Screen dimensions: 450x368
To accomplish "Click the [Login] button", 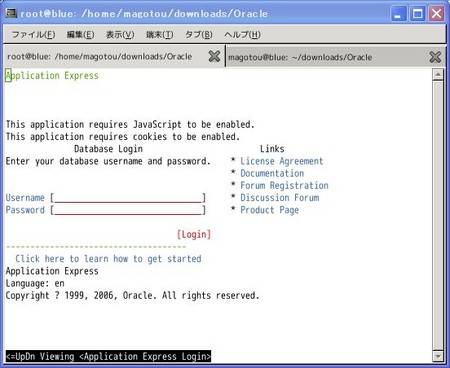I will 194,235.
